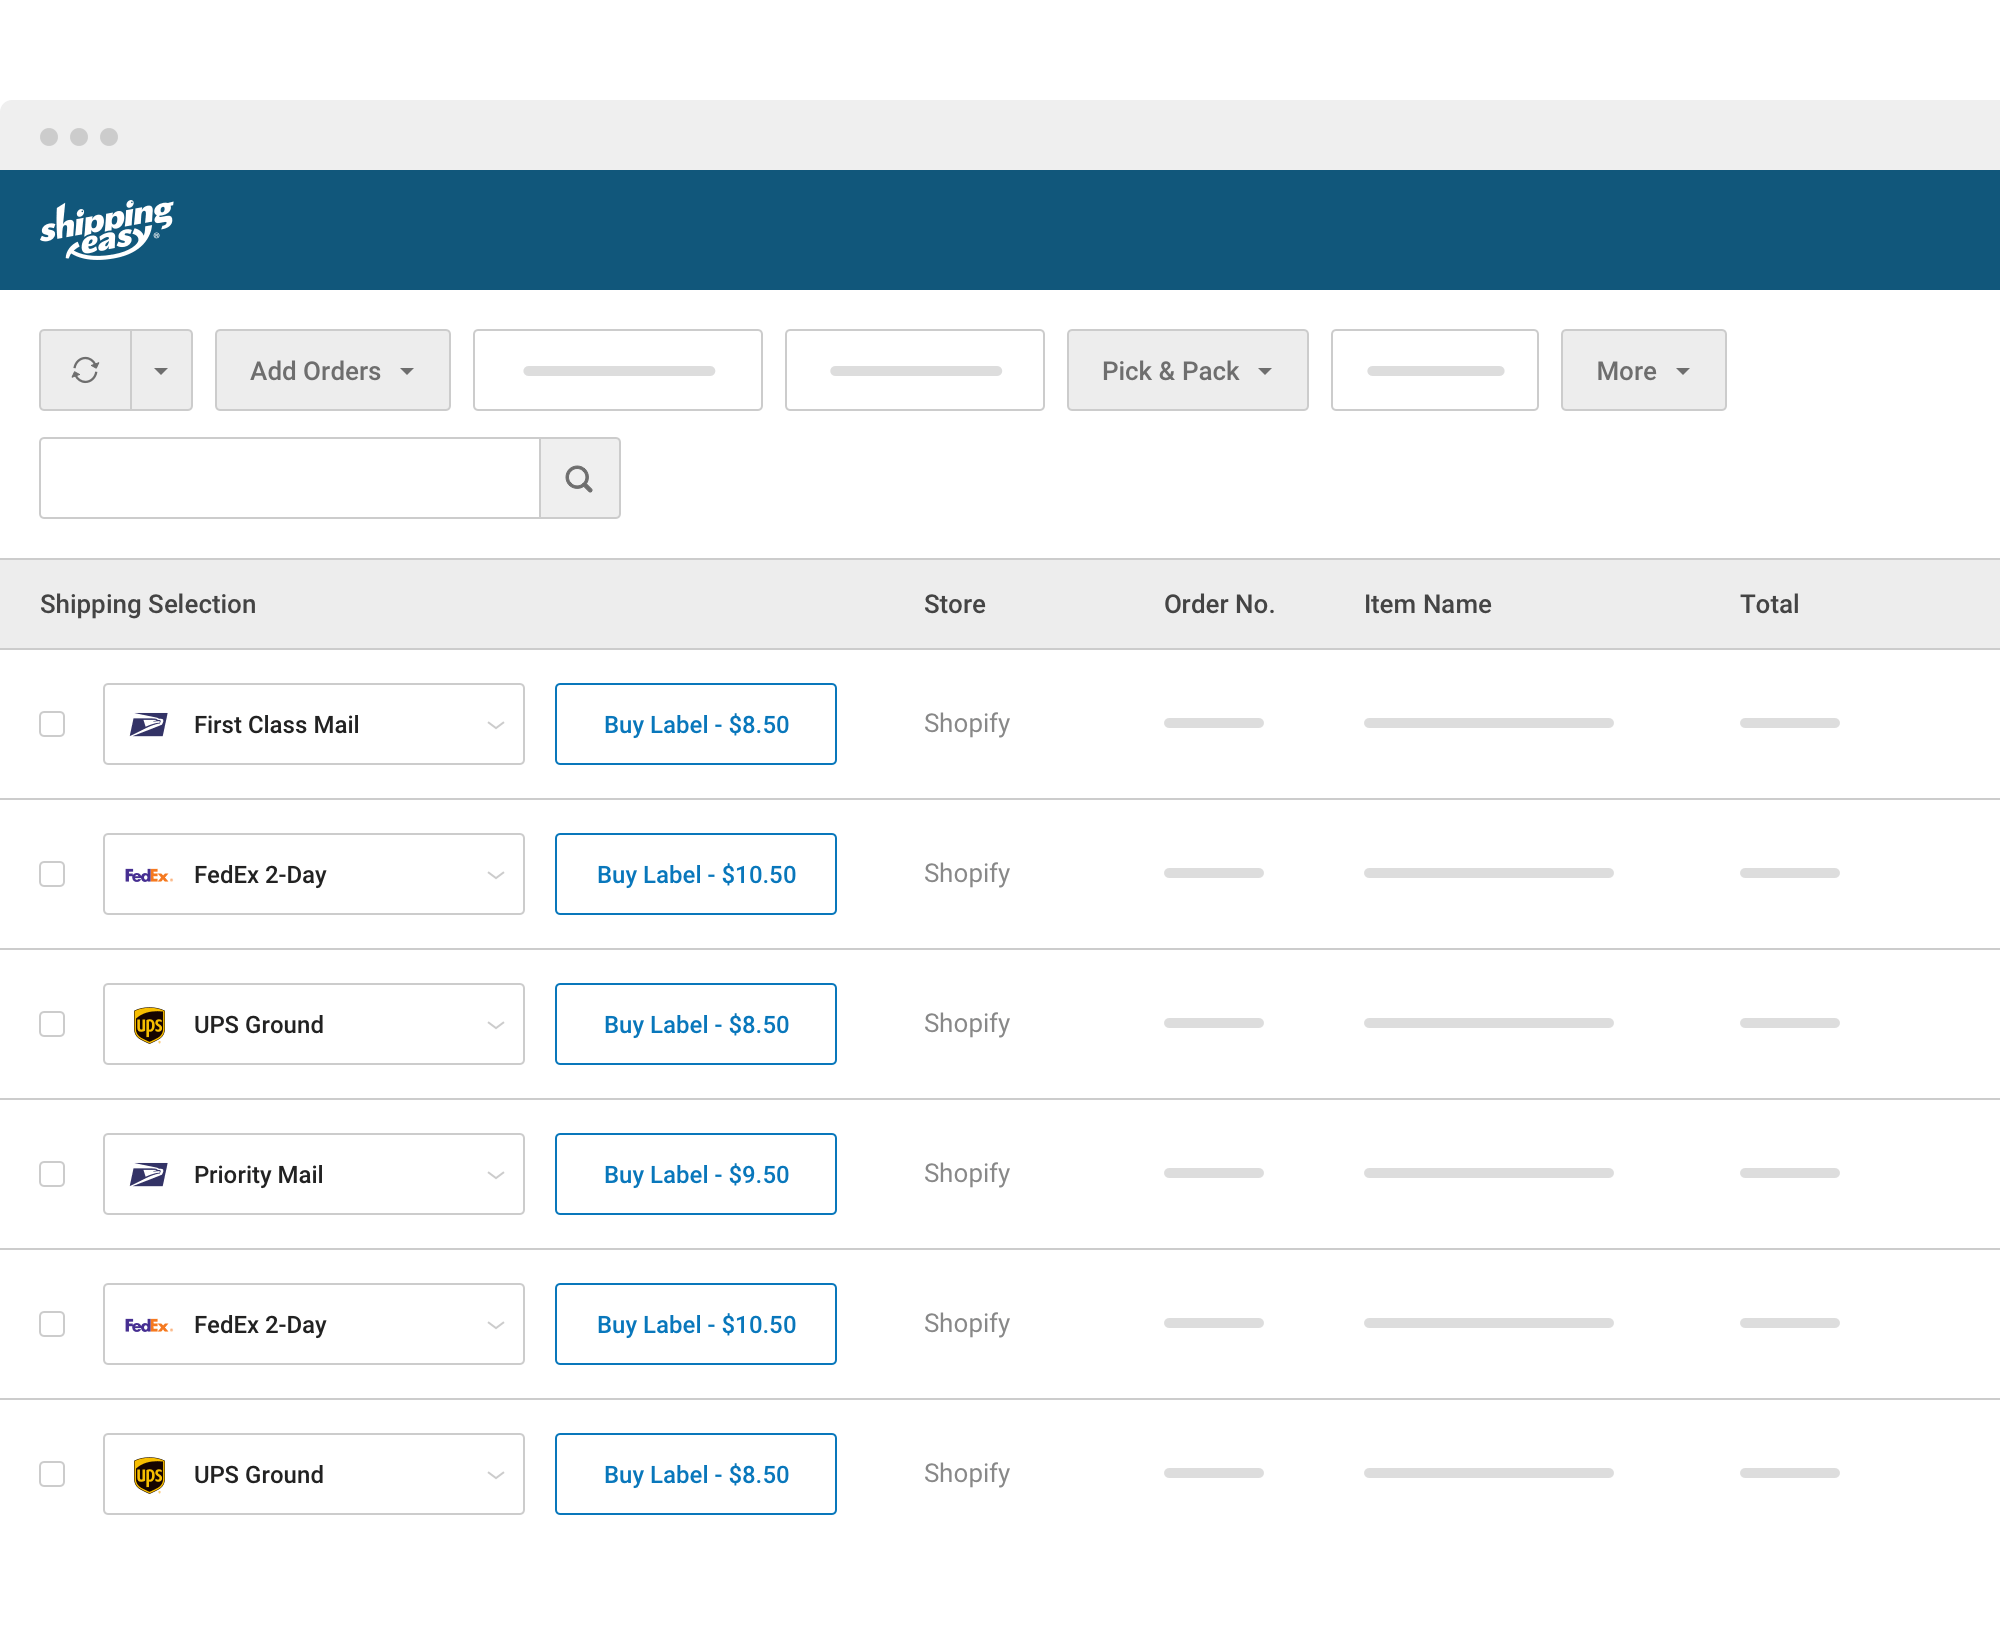Click into the order search field

pos(290,478)
